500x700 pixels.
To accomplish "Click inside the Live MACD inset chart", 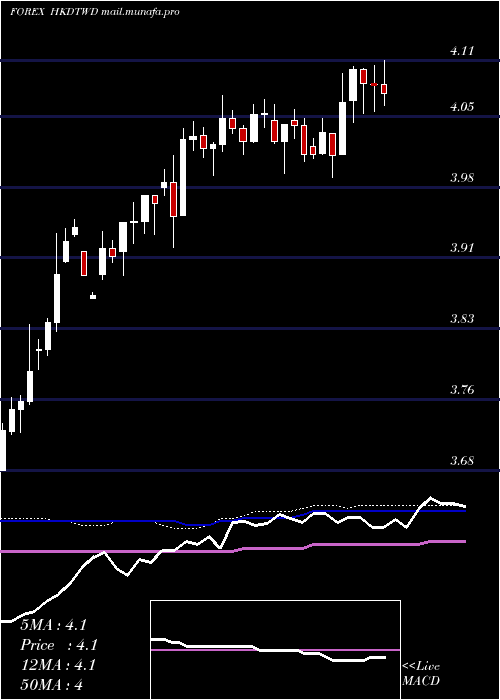I will 275,650.
